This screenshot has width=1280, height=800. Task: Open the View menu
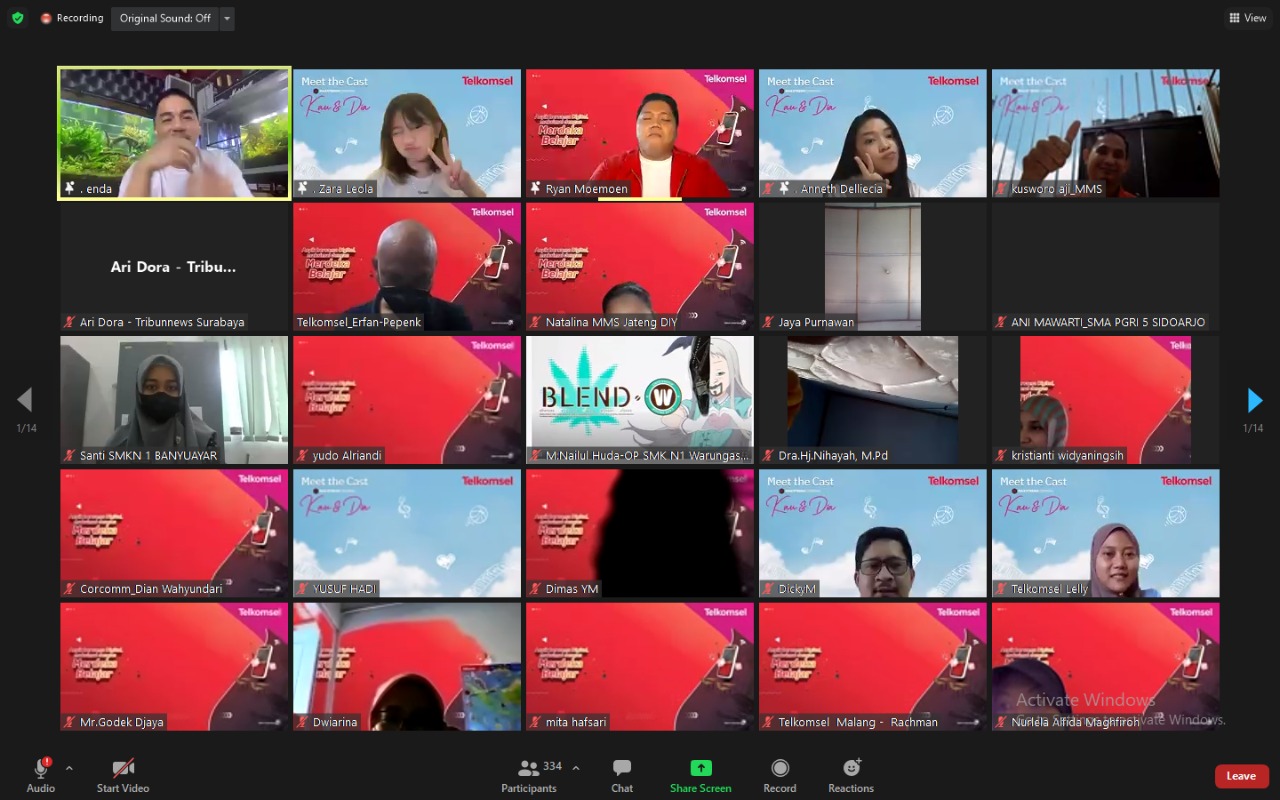pos(1247,17)
